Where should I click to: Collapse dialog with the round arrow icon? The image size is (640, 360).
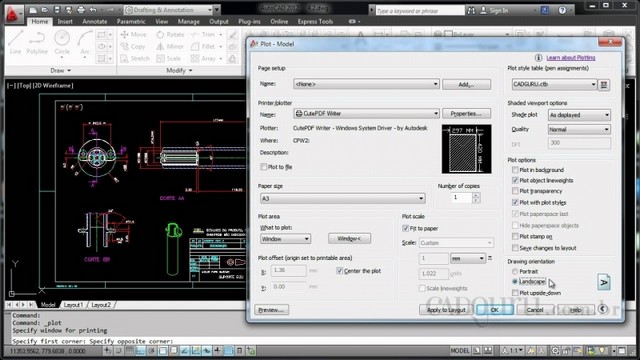point(602,309)
